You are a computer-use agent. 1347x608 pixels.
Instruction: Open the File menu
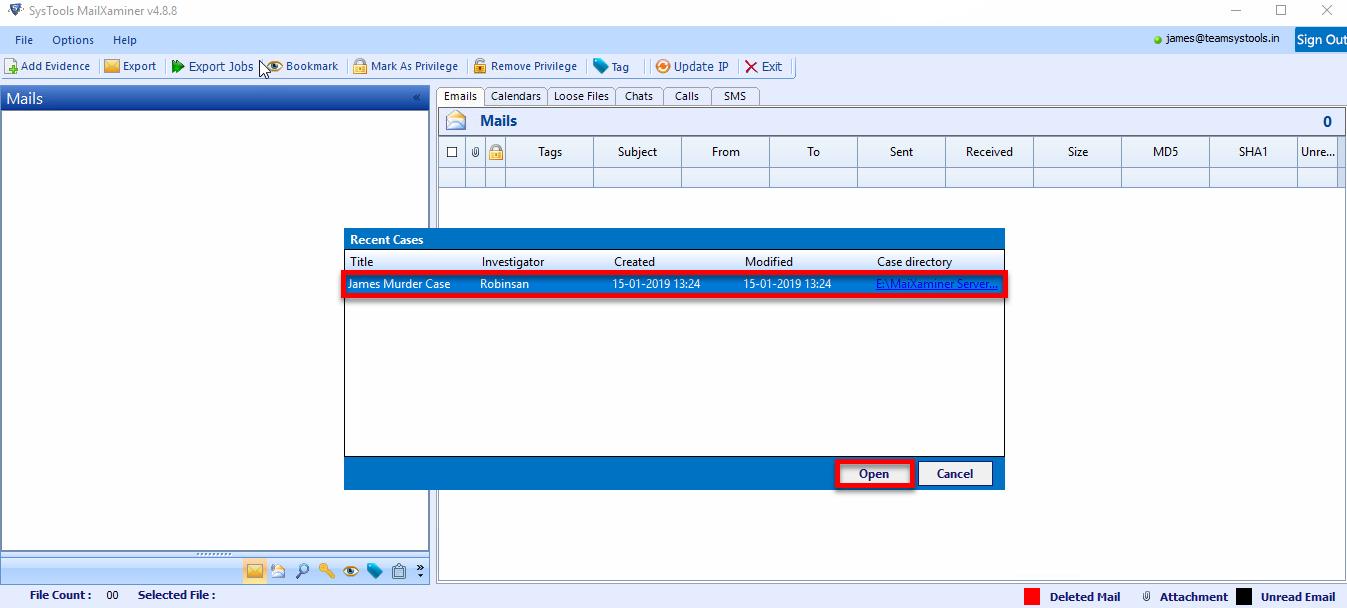point(24,40)
